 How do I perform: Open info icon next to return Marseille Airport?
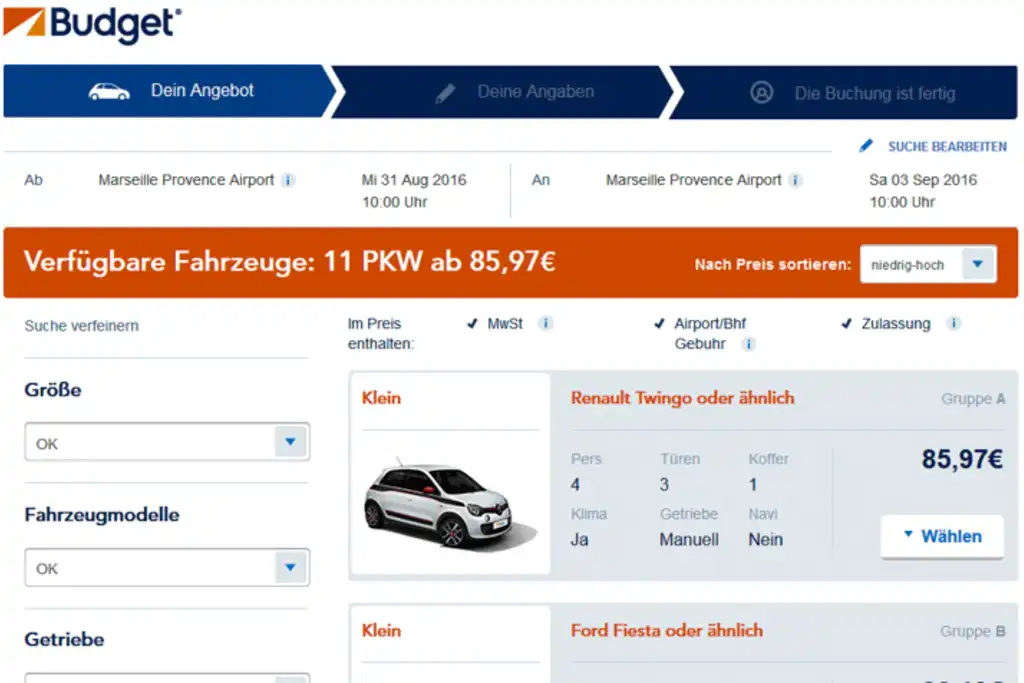pos(795,180)
